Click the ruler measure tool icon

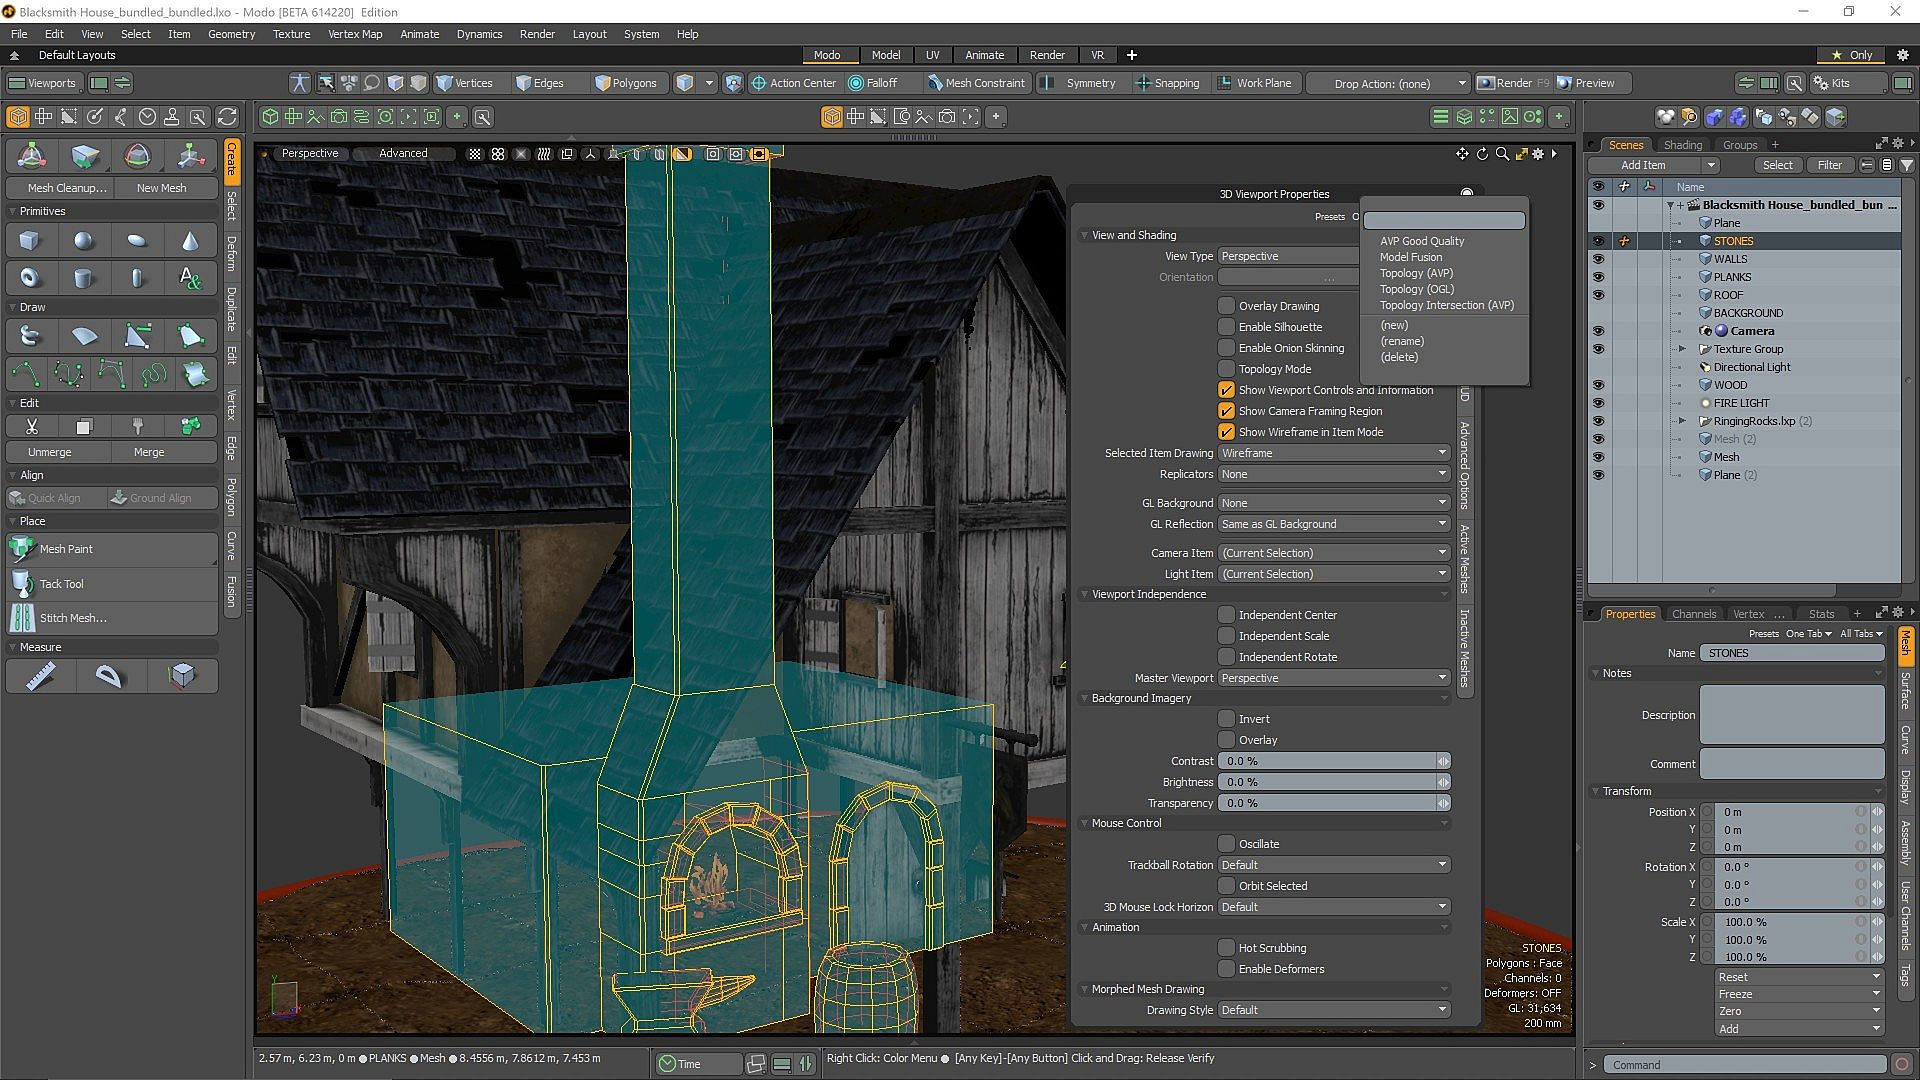[x=40, y=677]
